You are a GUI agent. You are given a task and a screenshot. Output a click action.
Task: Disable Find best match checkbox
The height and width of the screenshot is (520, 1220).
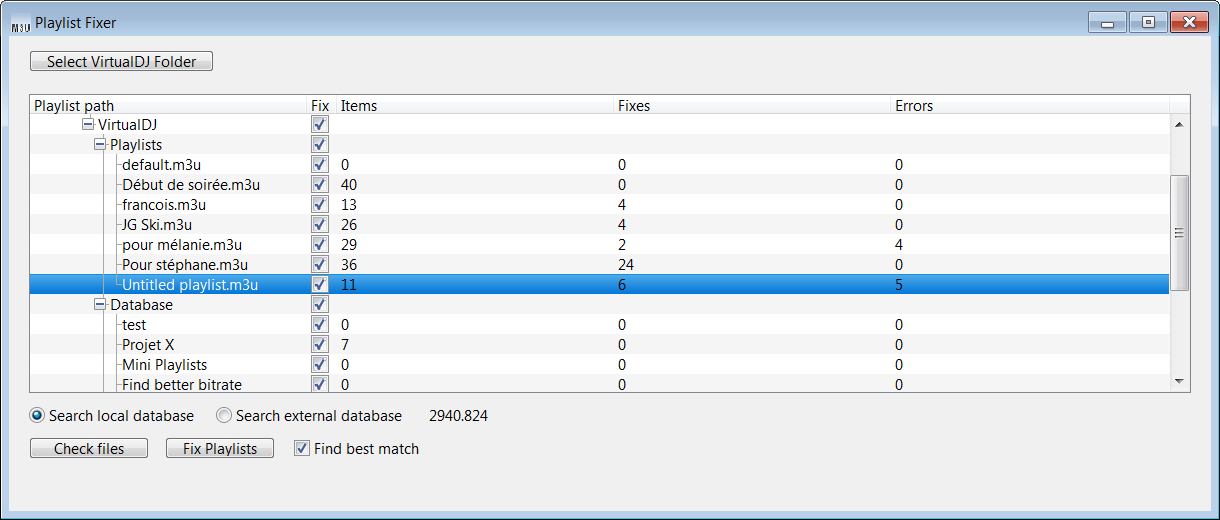302,449
